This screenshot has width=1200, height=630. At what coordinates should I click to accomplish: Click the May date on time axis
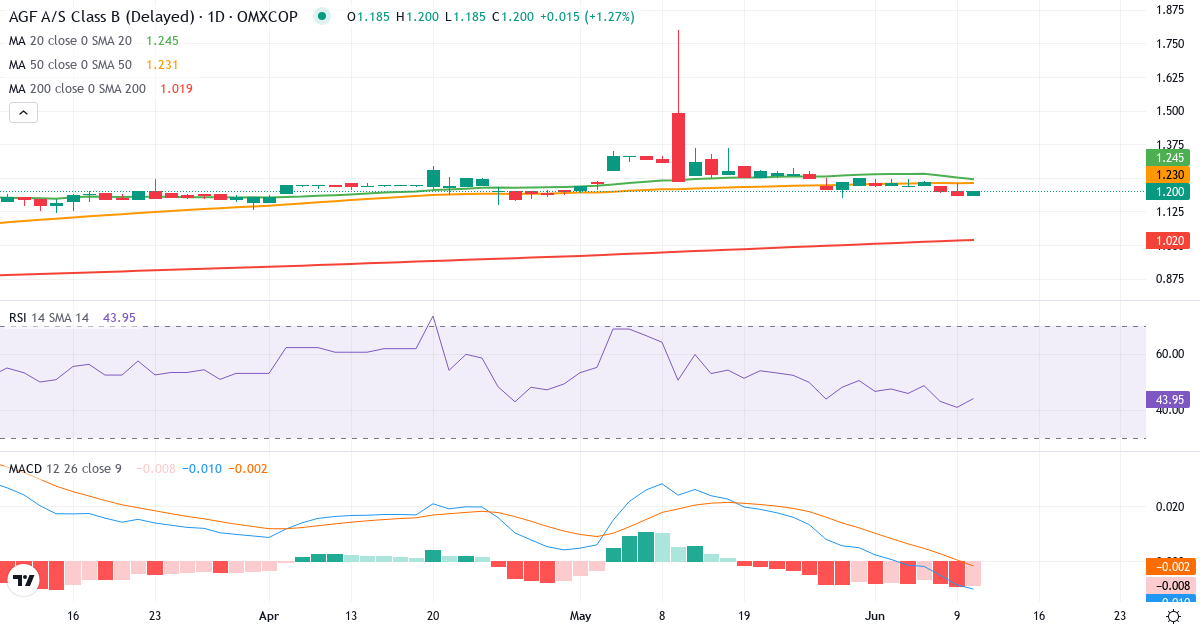click(582, 616)
